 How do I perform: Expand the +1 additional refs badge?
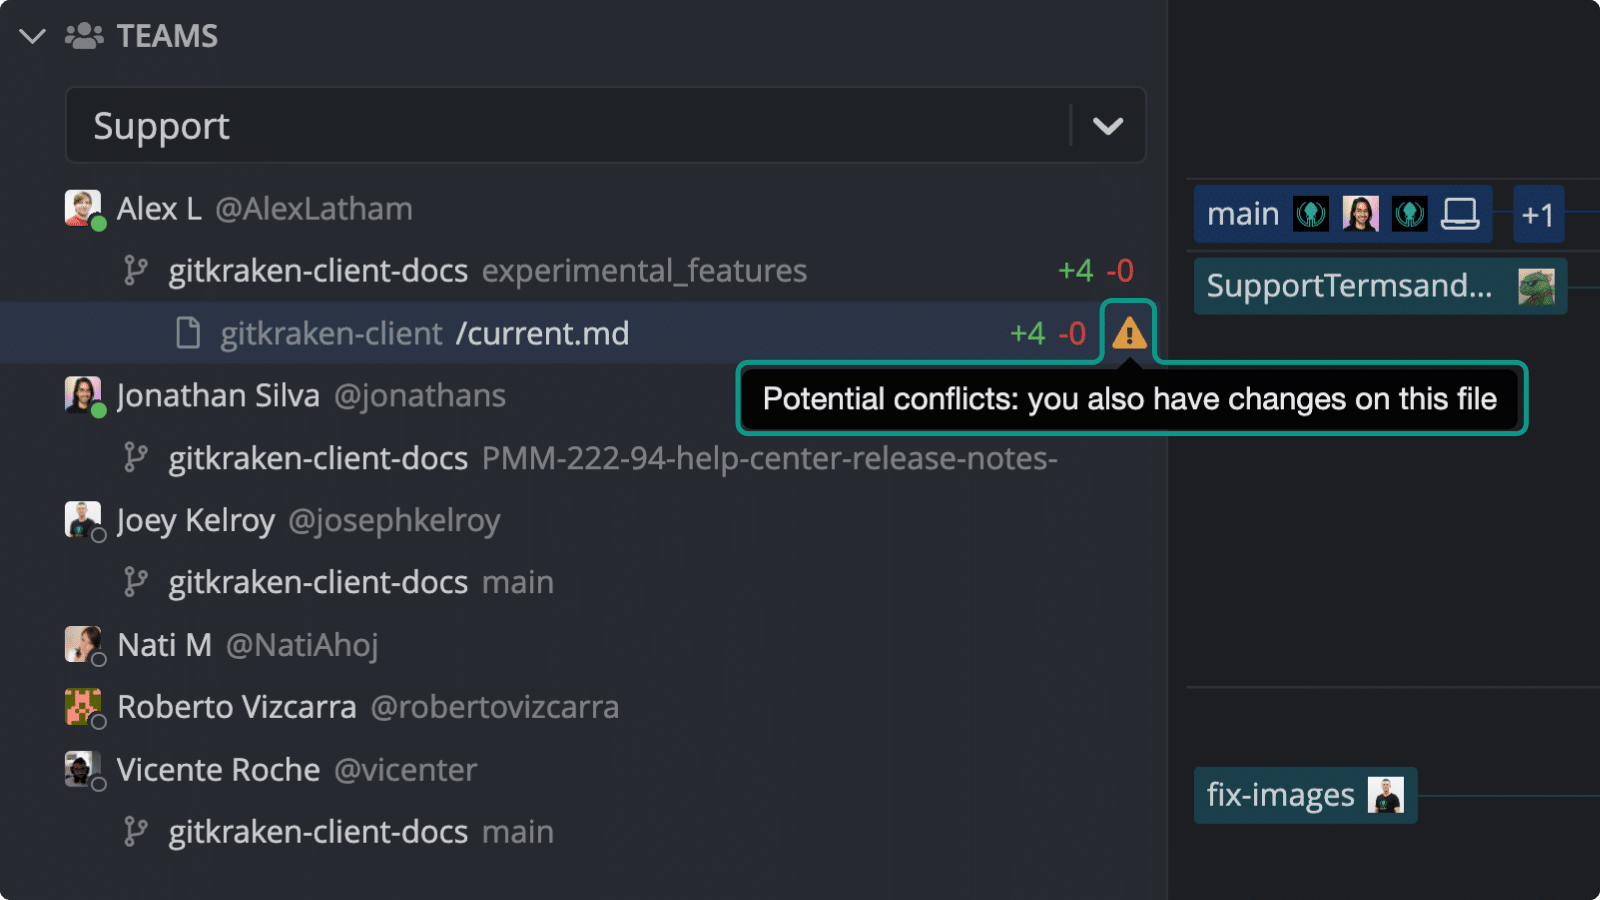(x=1538, y=214)
